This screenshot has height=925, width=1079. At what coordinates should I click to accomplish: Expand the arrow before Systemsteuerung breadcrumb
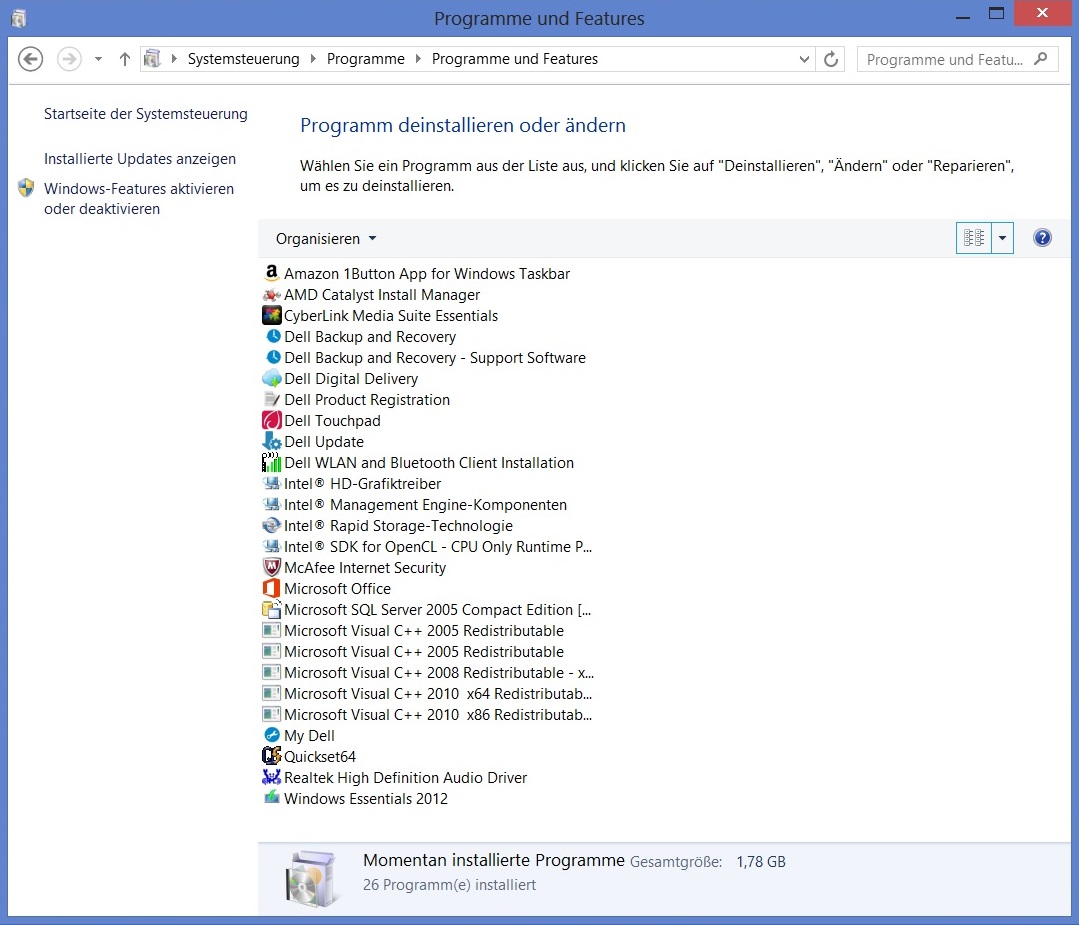(174, 59)
